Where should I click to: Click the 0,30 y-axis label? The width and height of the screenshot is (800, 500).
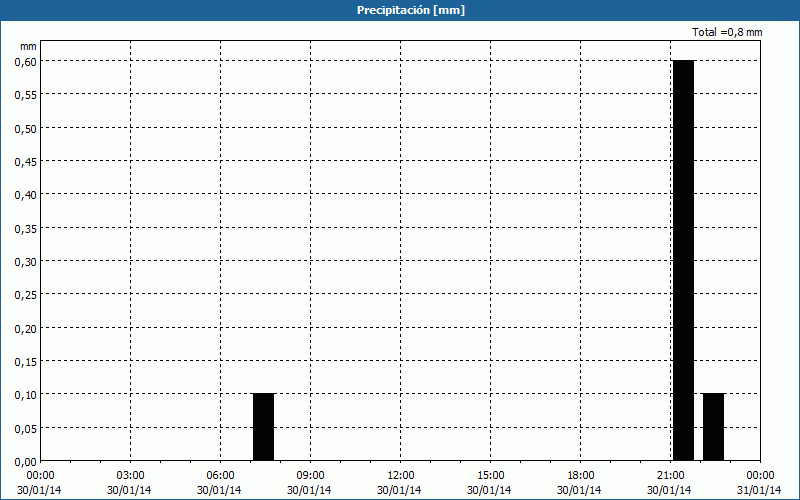click(26, 262)
